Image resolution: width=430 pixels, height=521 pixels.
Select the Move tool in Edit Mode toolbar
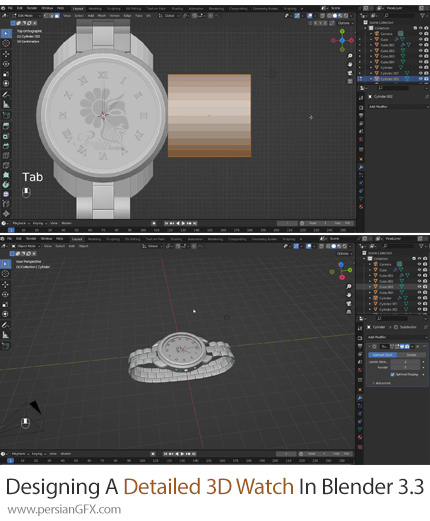pos(6,54)
